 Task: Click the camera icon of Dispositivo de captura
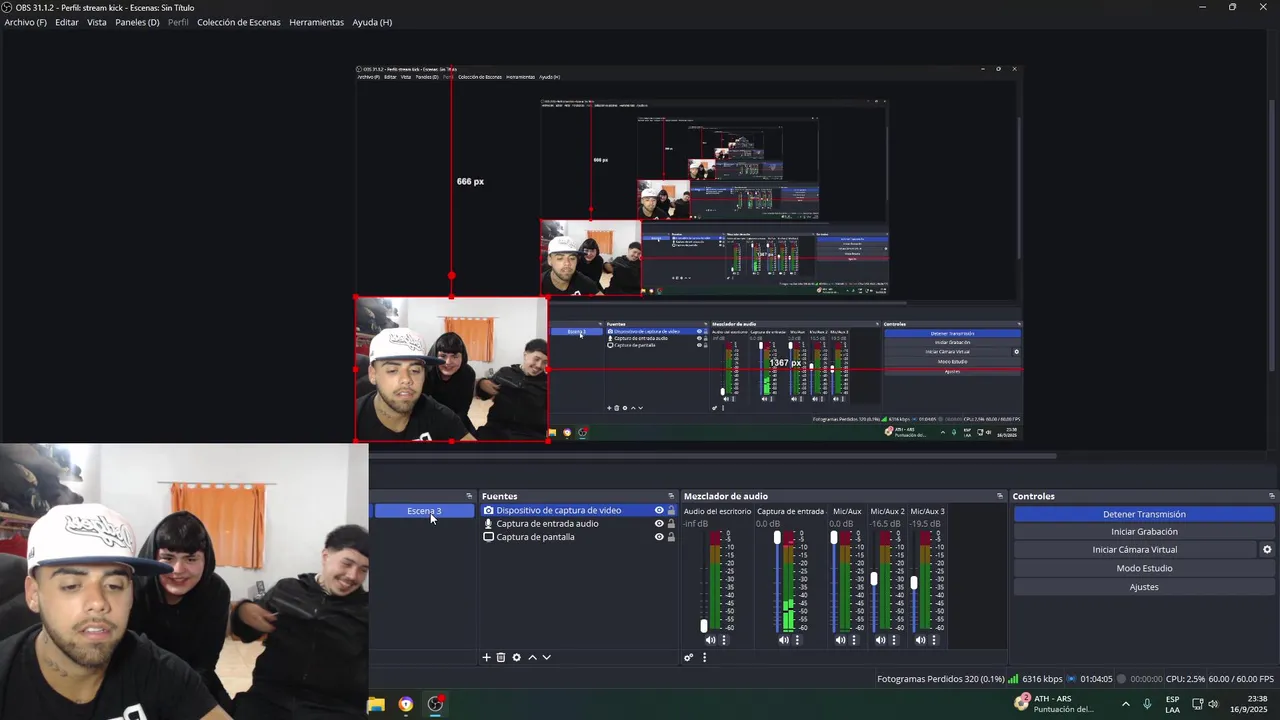coord(488,510)
